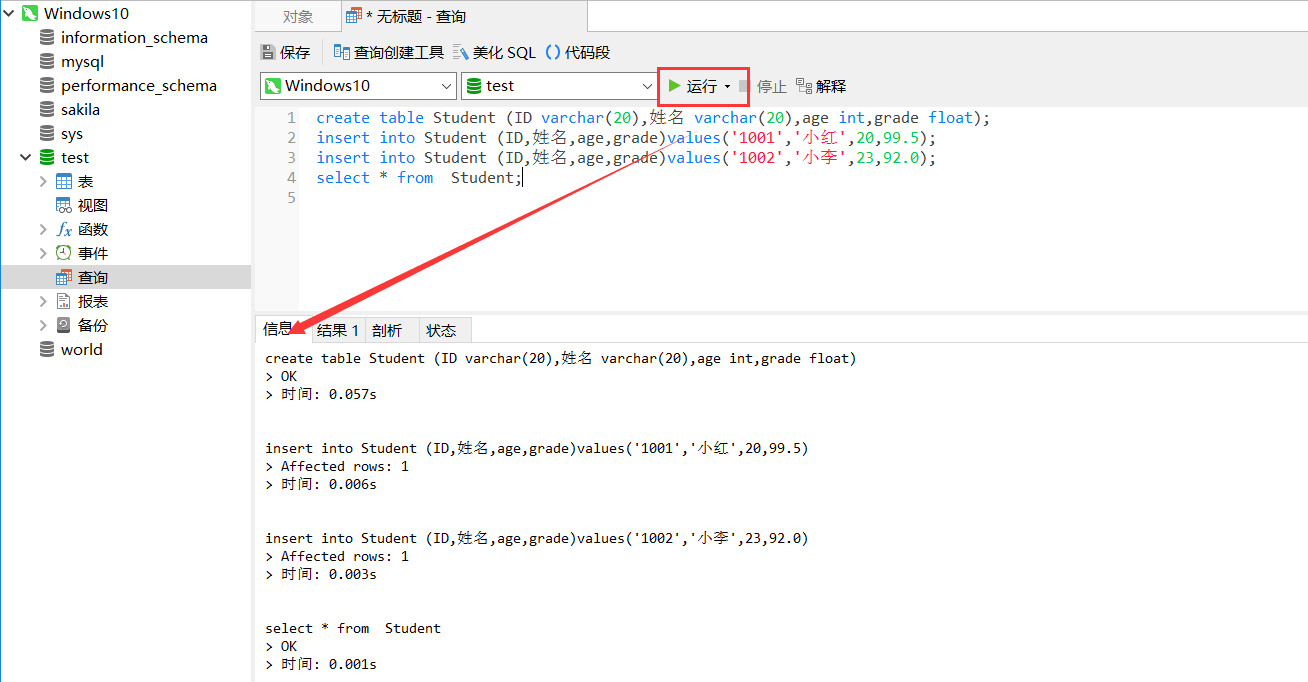Click 'select * from Student;' line in editor
Viewport: 1308px width, 682px height.
click(x=419, y=178)
